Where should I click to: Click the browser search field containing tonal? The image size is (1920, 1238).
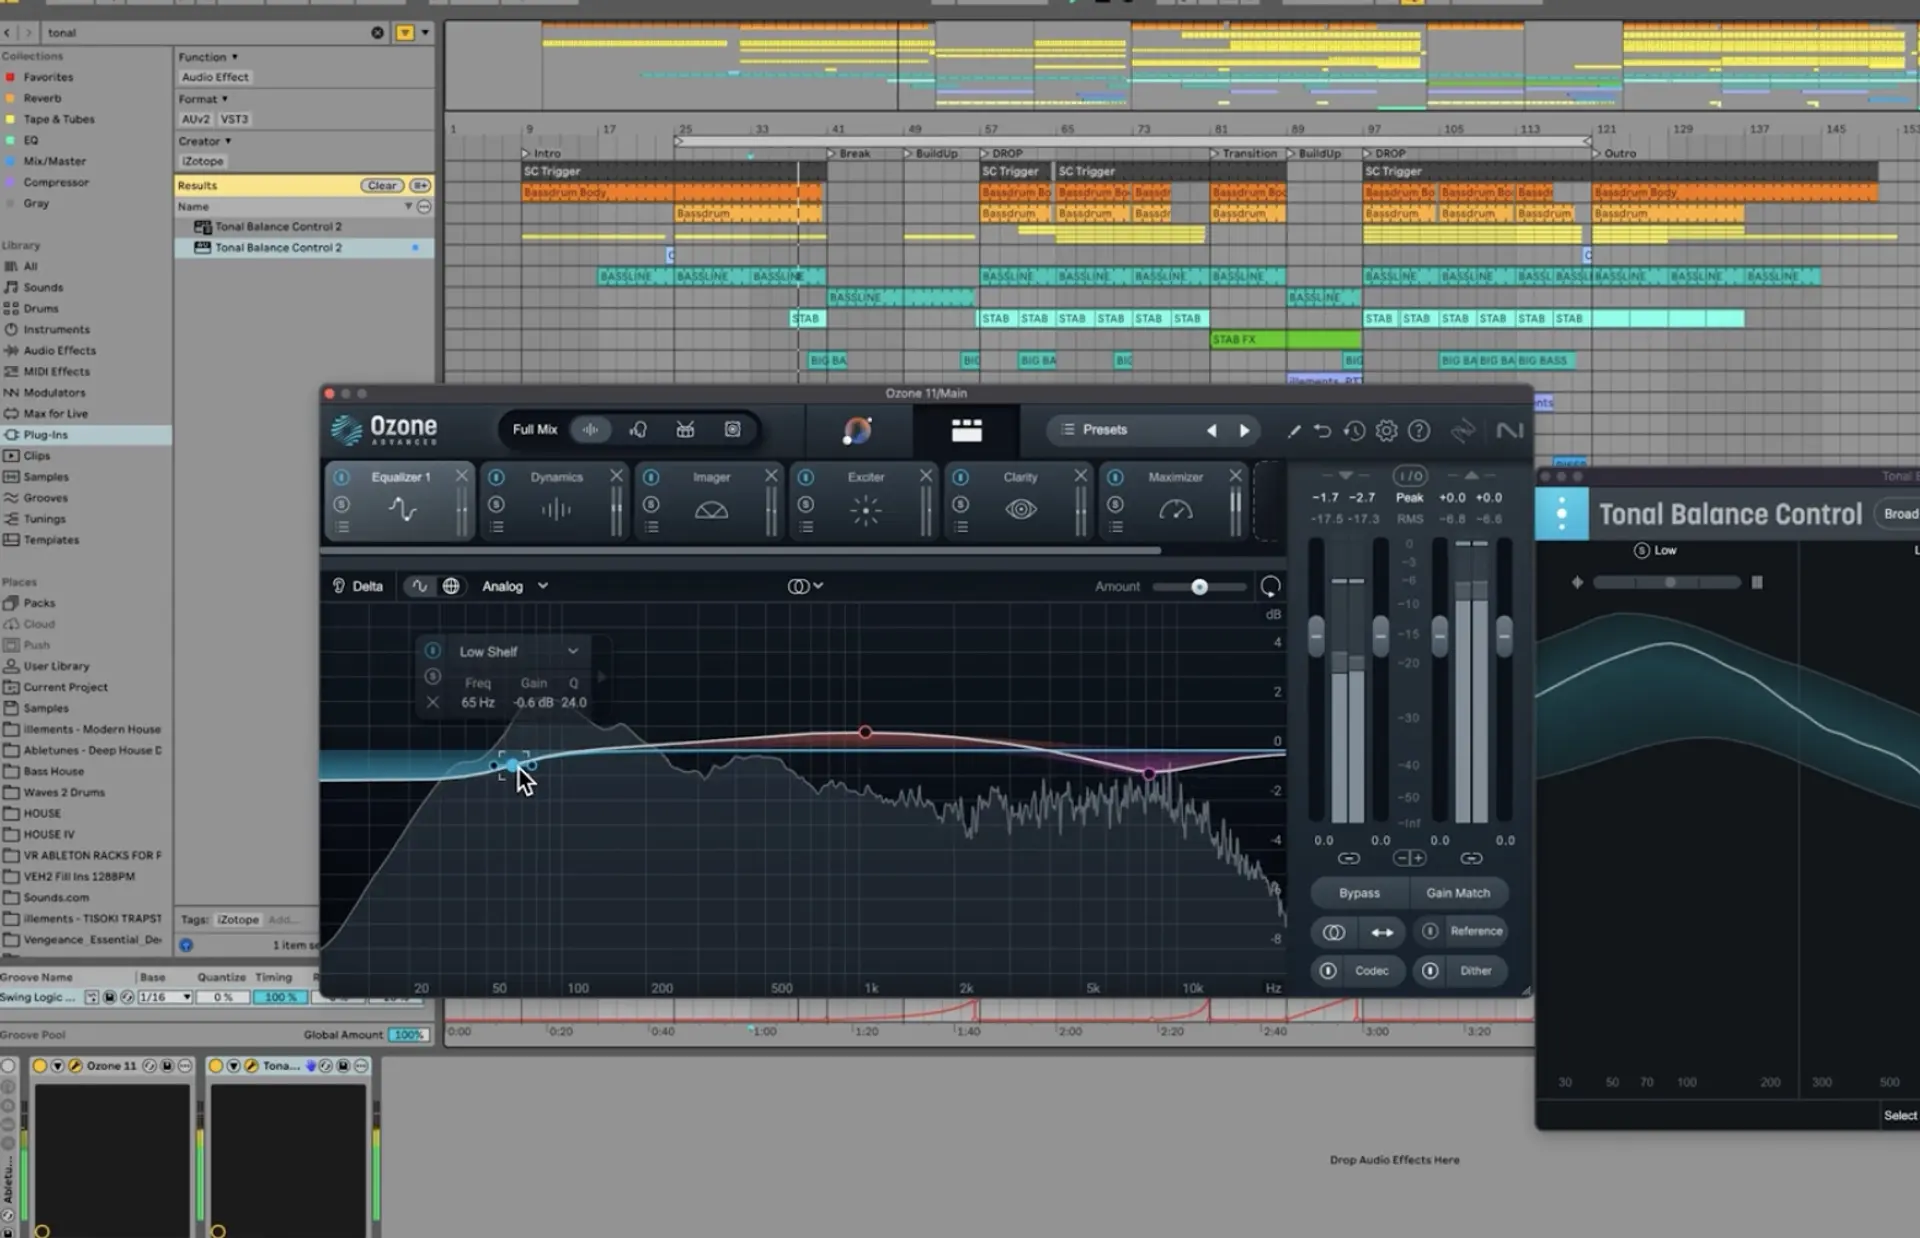pos(207,33)
